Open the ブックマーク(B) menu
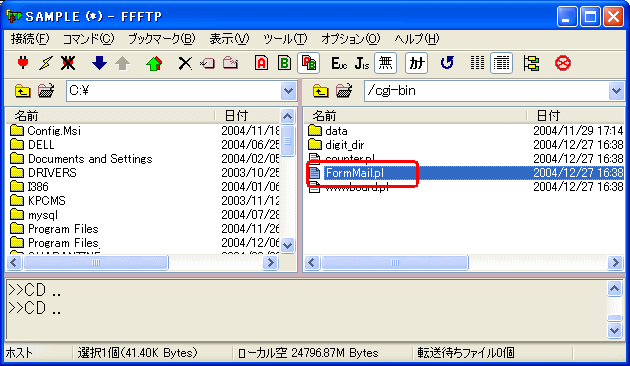 point(162,39)
